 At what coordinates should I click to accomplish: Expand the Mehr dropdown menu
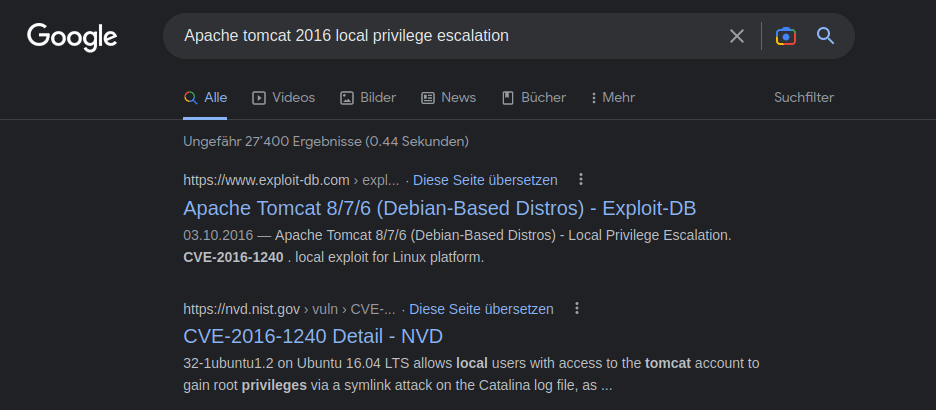tap(612, 98)
